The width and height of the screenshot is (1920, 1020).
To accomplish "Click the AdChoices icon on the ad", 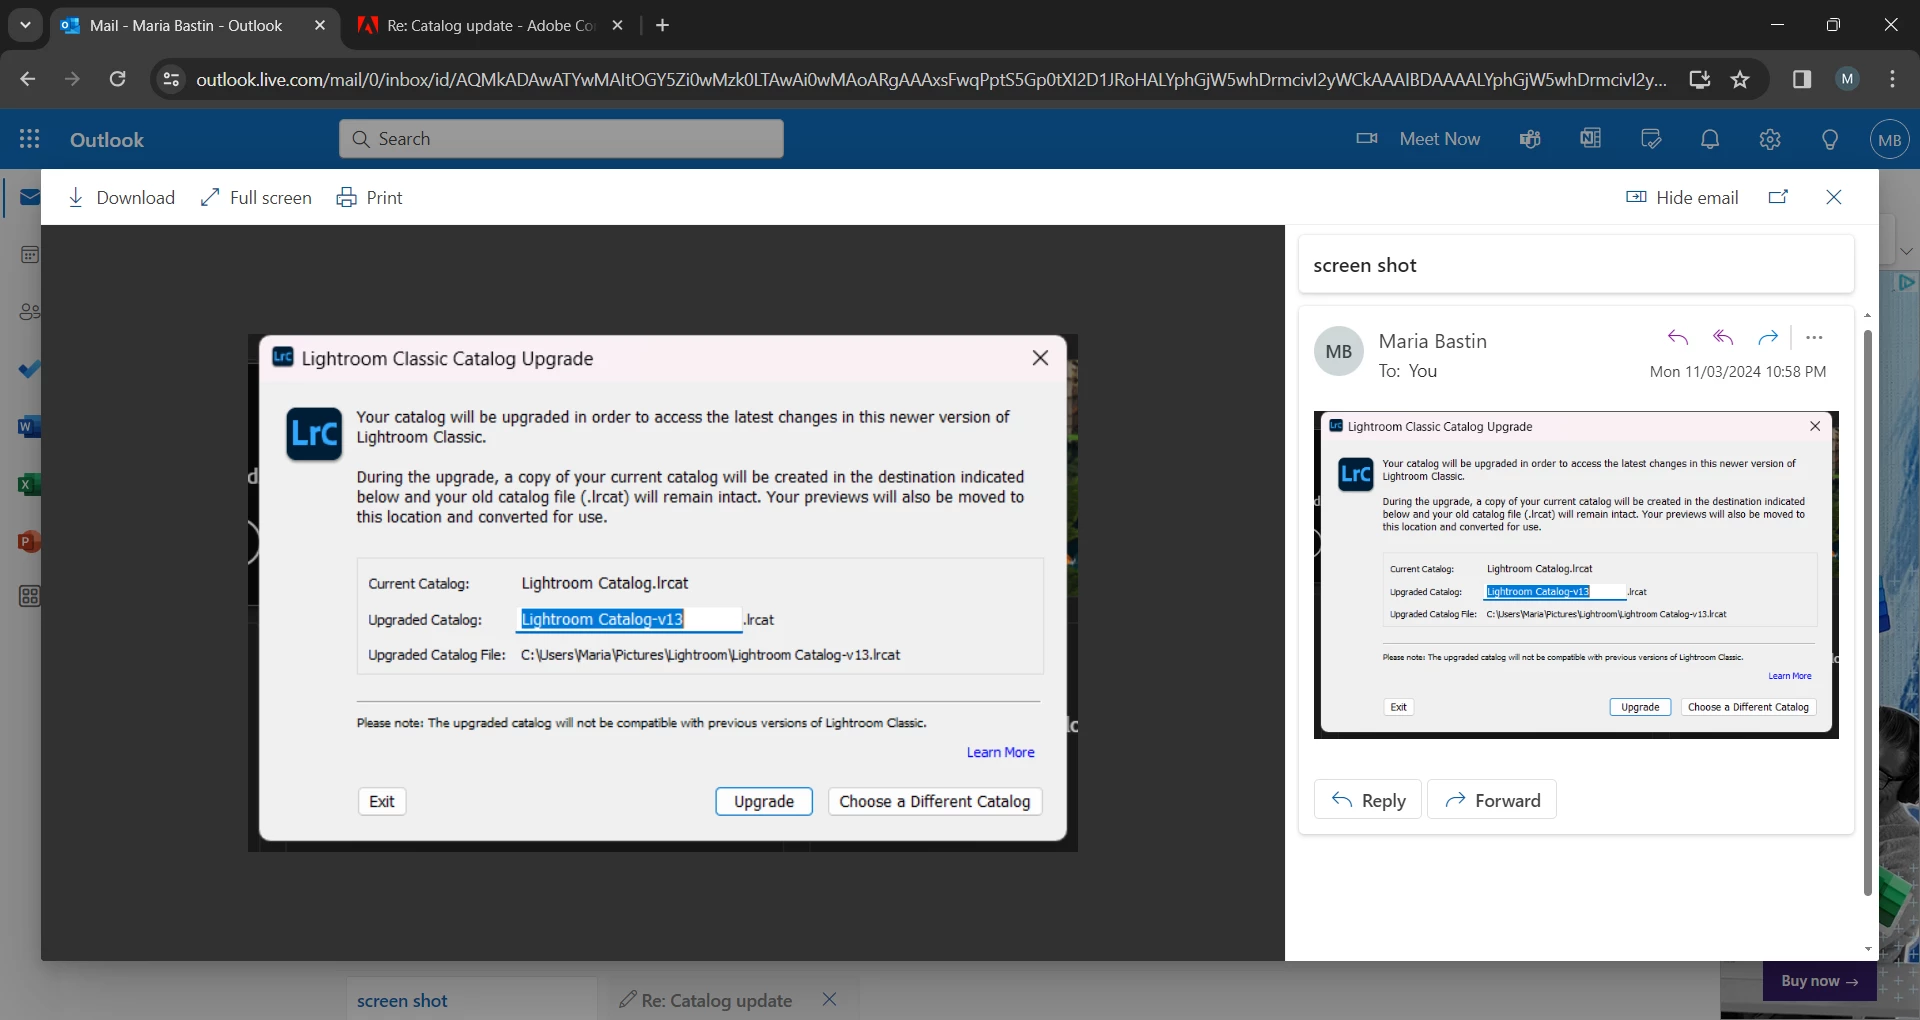I will pyautogui.click(x=1906, y=282).
